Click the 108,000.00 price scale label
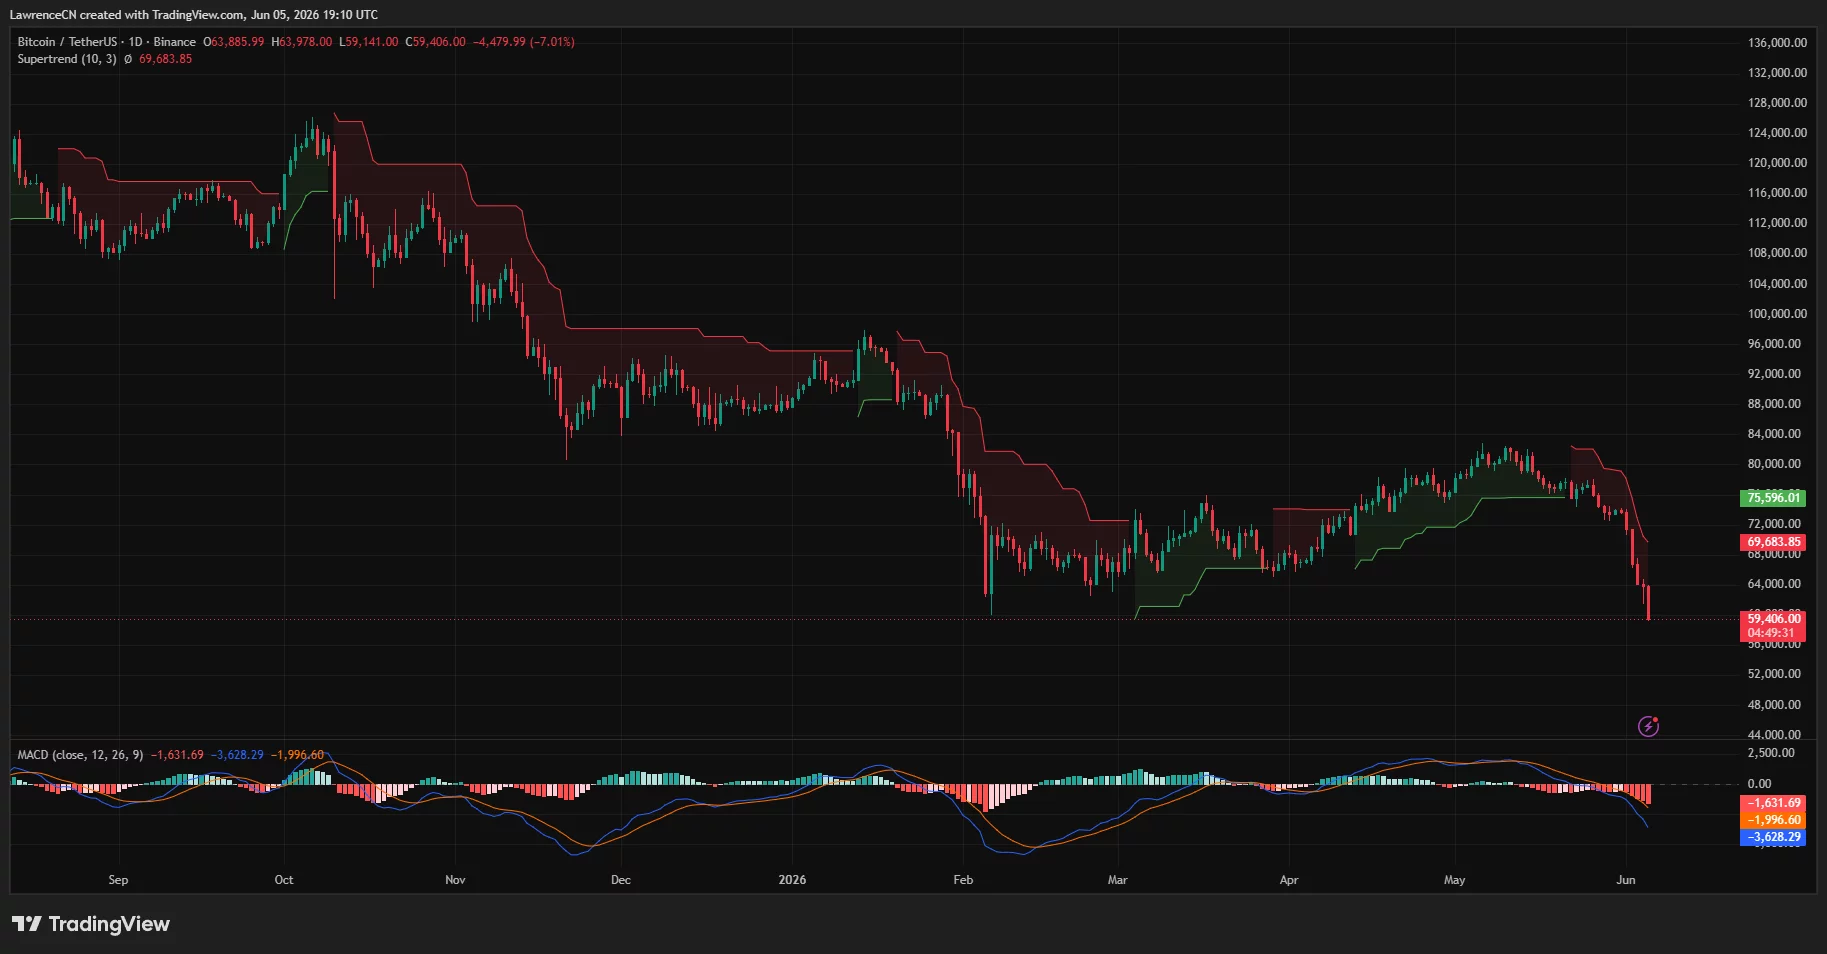This screenshot has width=1827, height=954. tap(1777, 253)
